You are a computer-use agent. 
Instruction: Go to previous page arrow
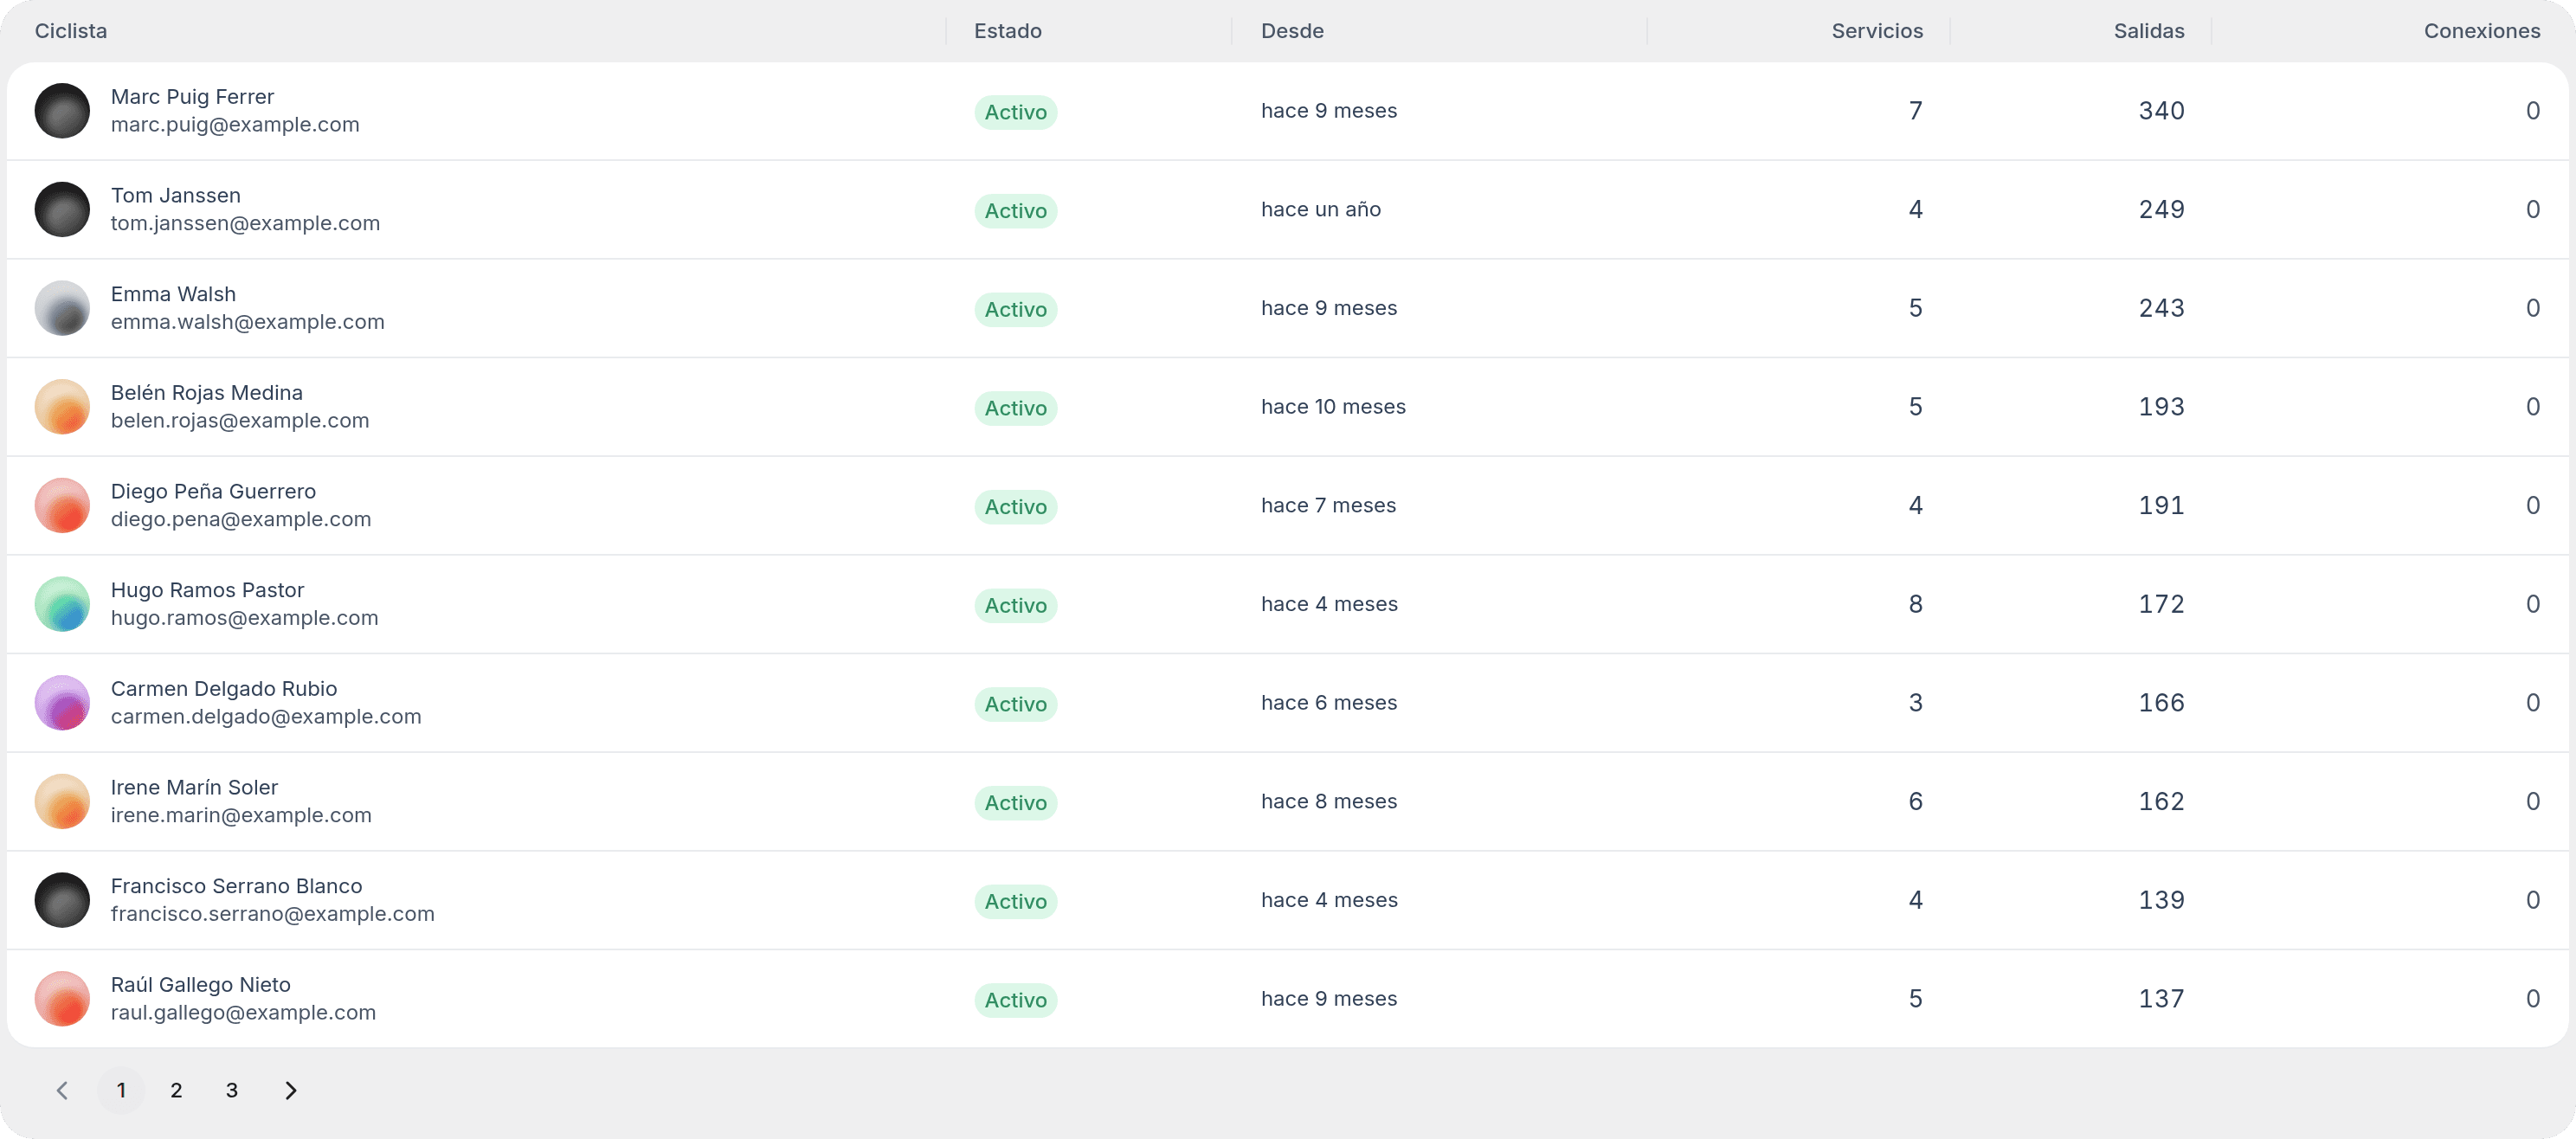pyautogui.click(x=62, y=1091)
